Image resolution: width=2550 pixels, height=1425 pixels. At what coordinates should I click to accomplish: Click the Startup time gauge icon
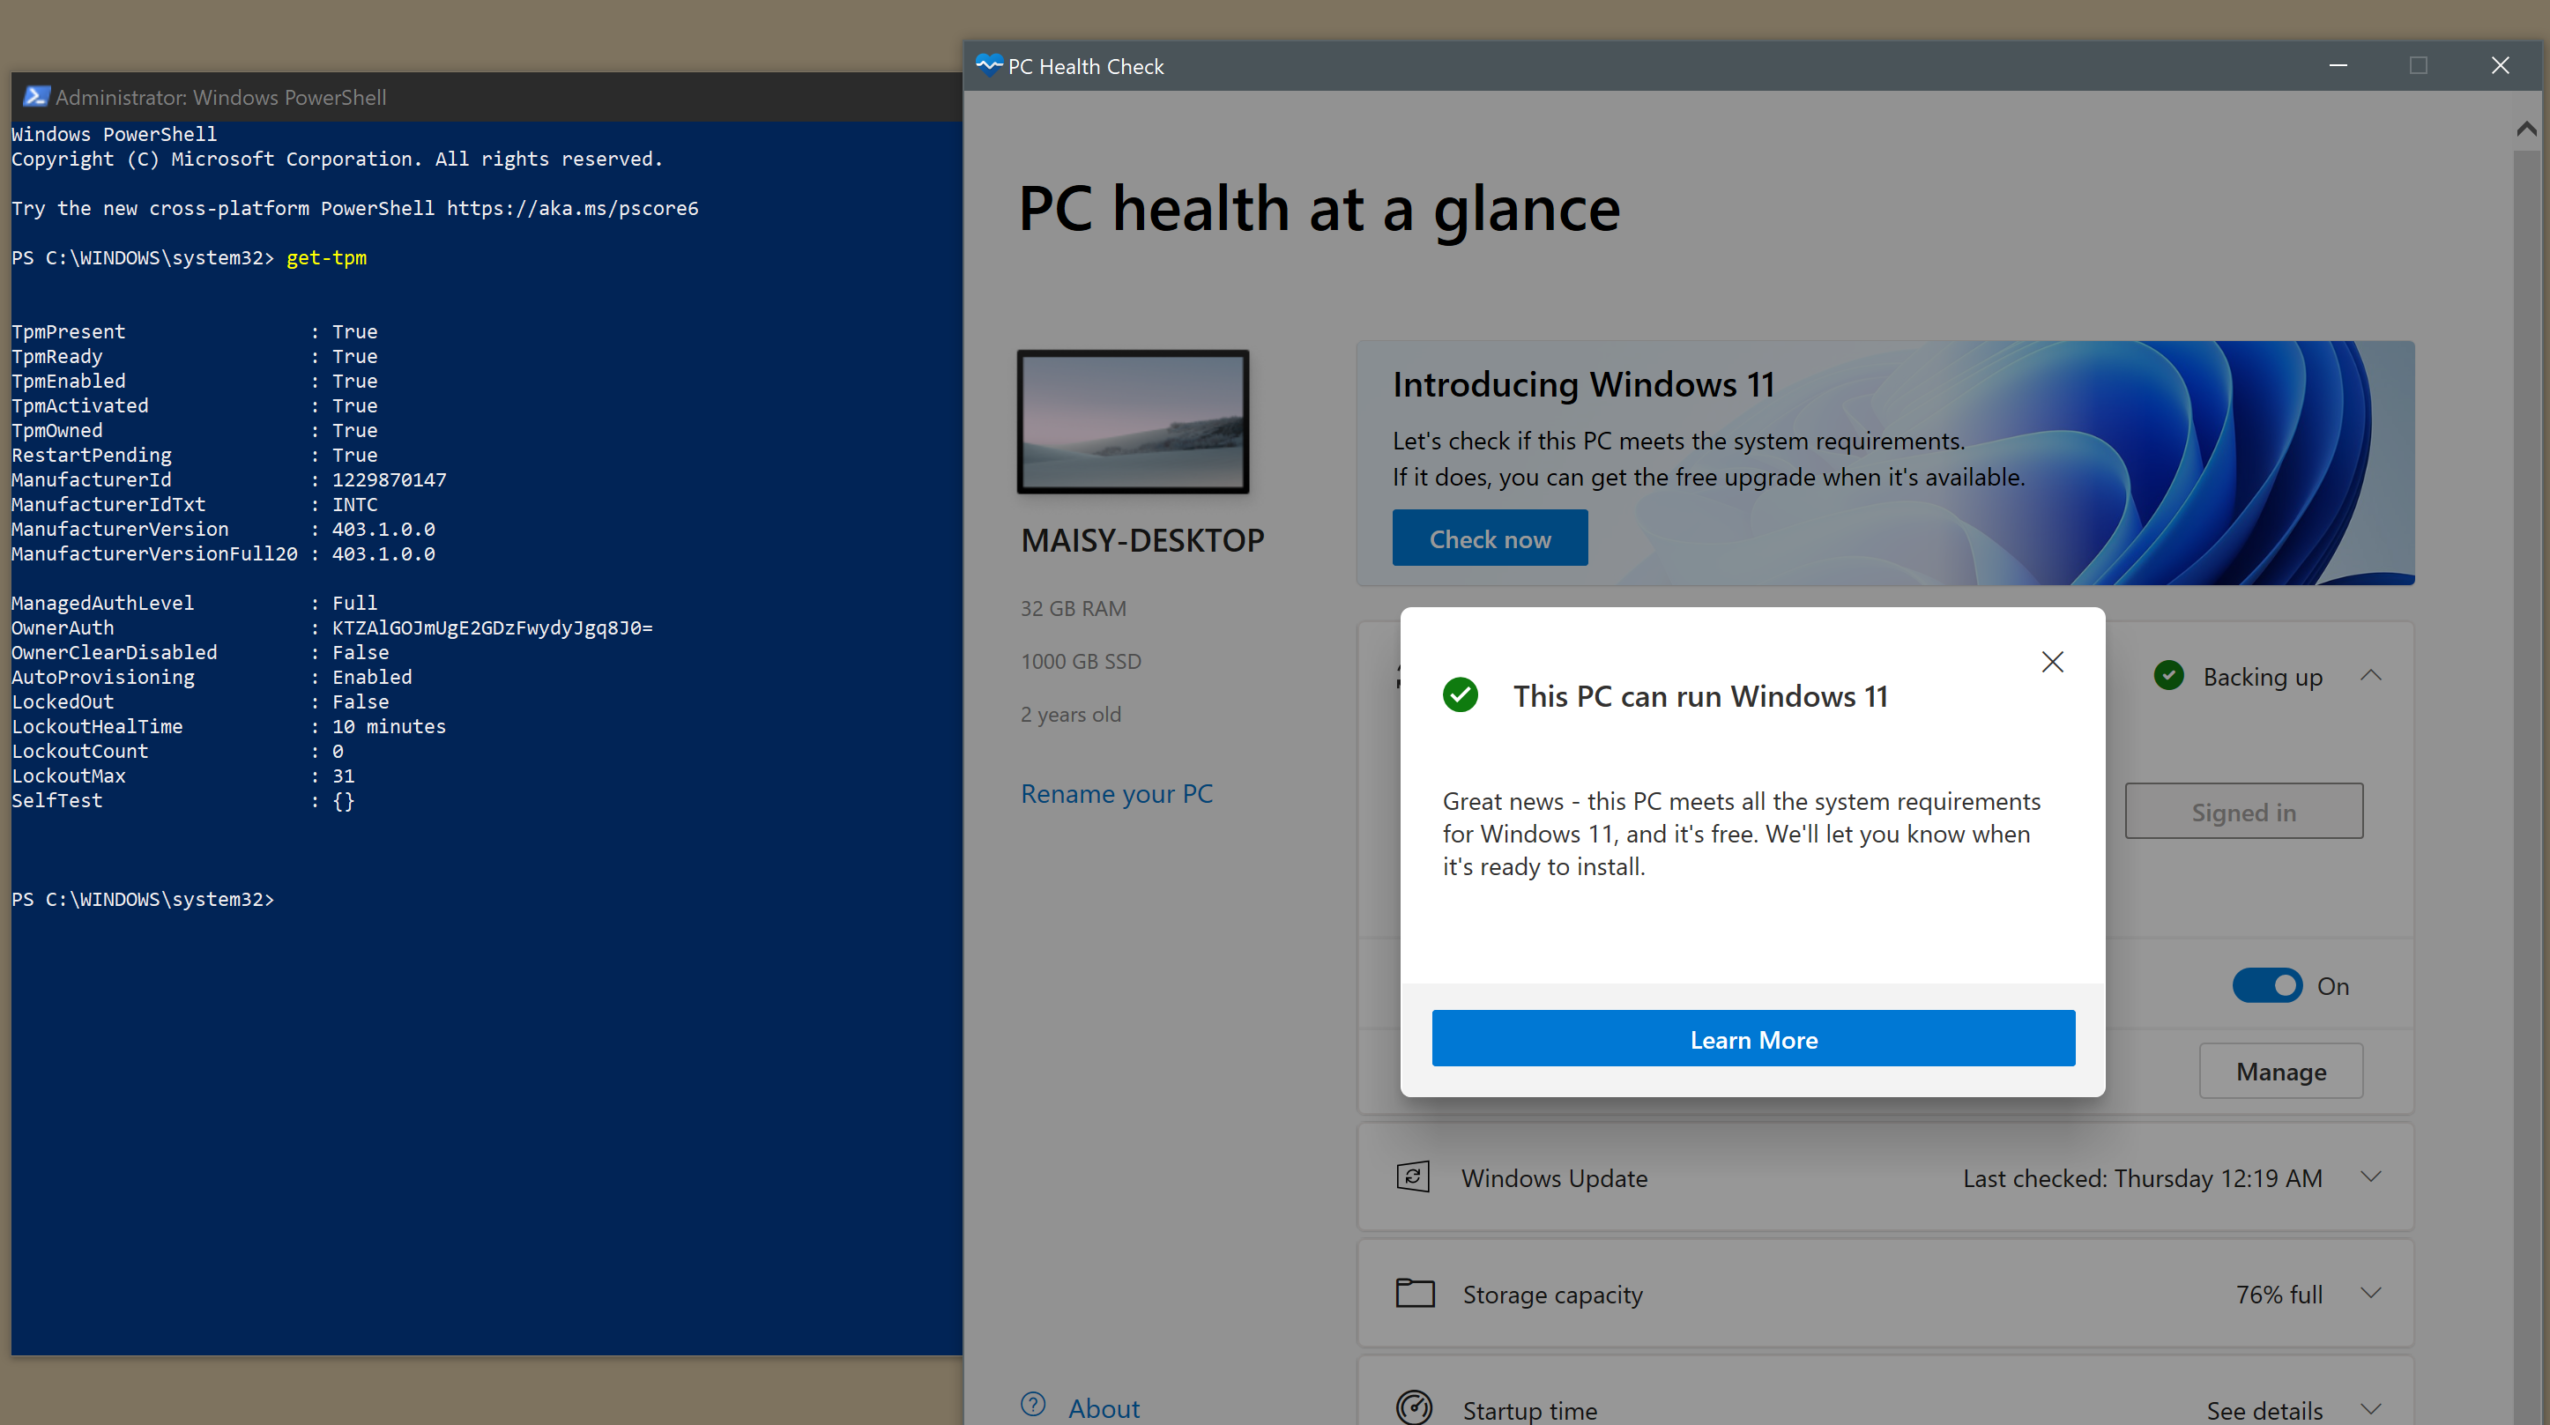pos(1414,1407)
